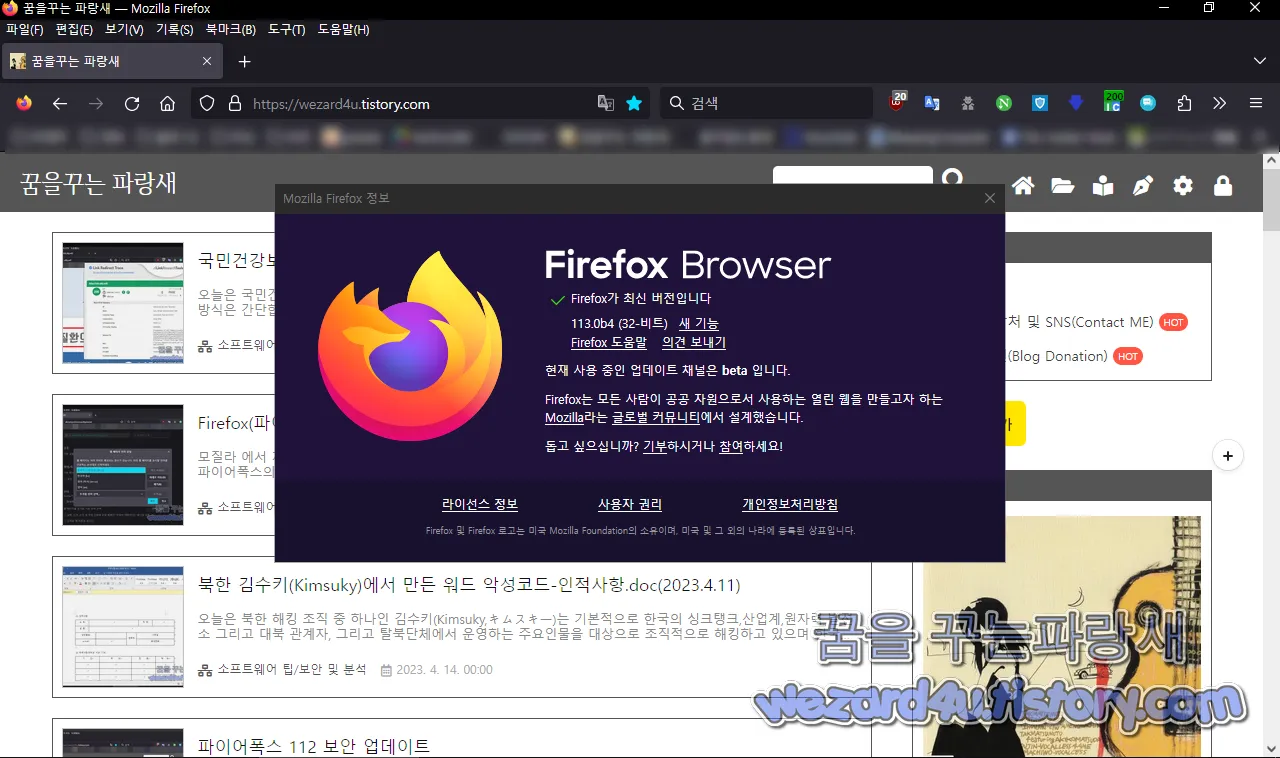
Task: Click the blog's gear settings icon
Action: (x=1183, y=185)
